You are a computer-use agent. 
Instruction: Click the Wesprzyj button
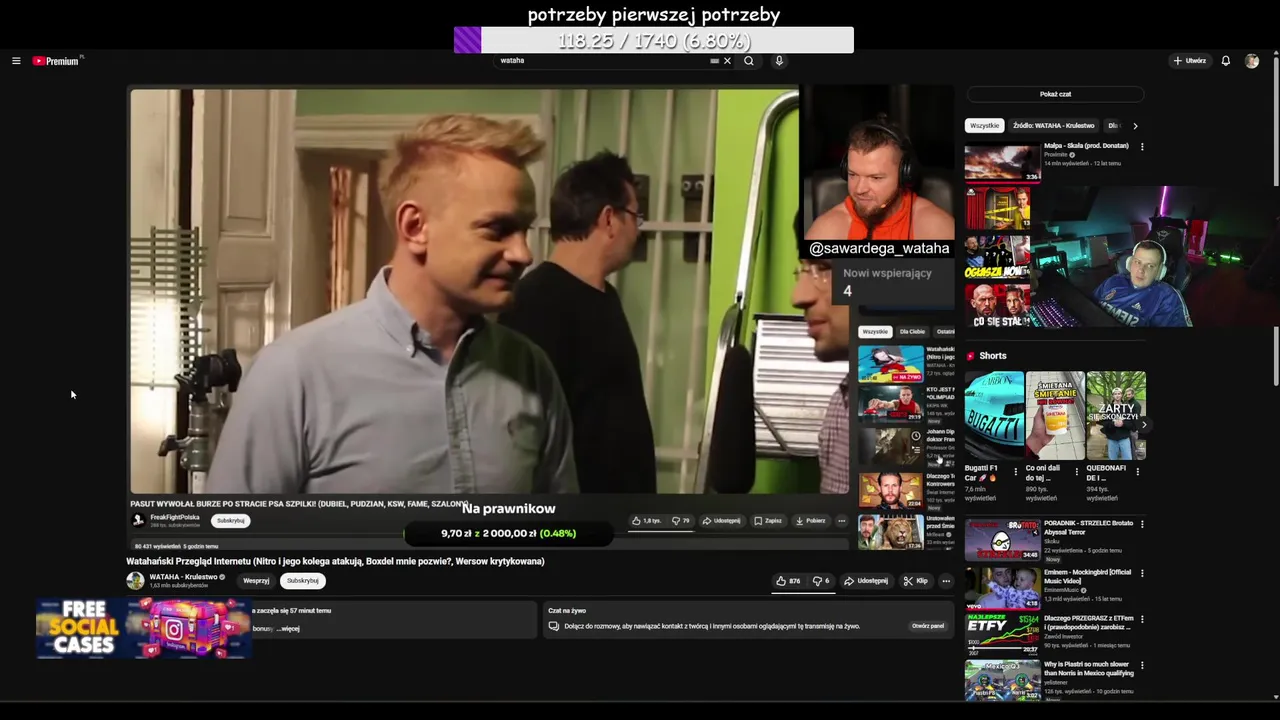(256, 581)
